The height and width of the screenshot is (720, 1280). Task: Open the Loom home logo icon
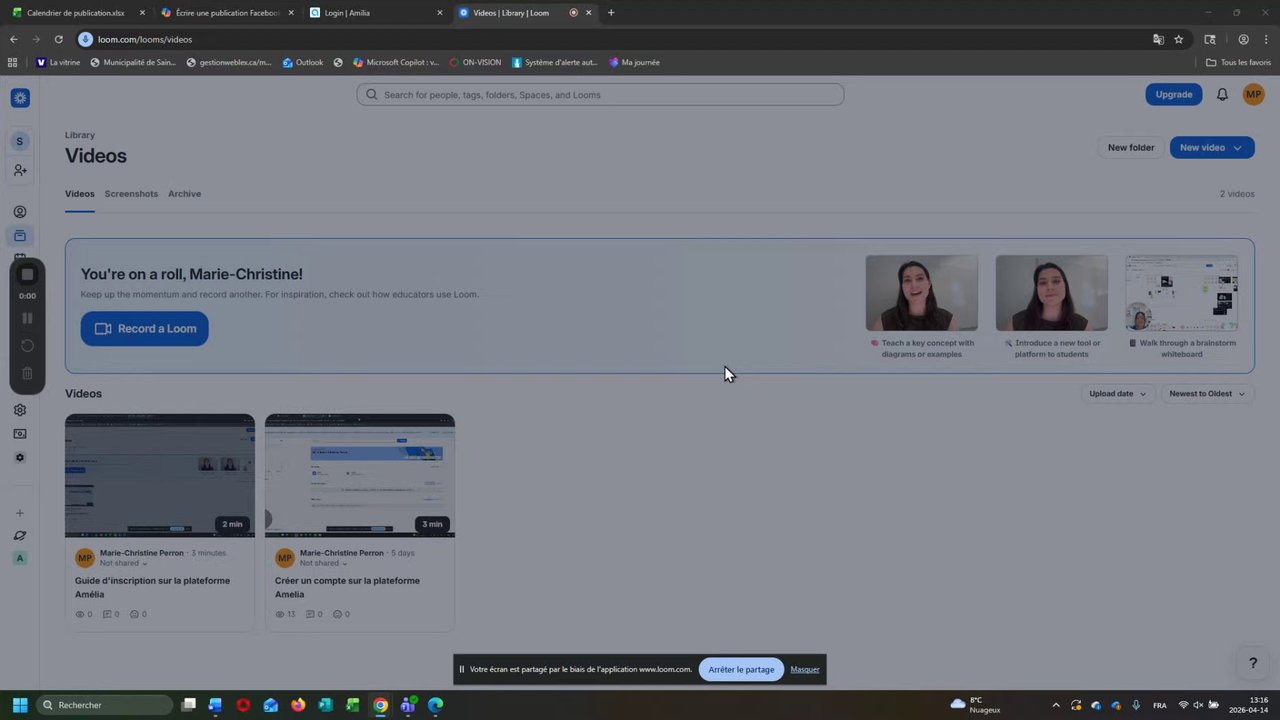pyautogui.click(x=20, y=97)
